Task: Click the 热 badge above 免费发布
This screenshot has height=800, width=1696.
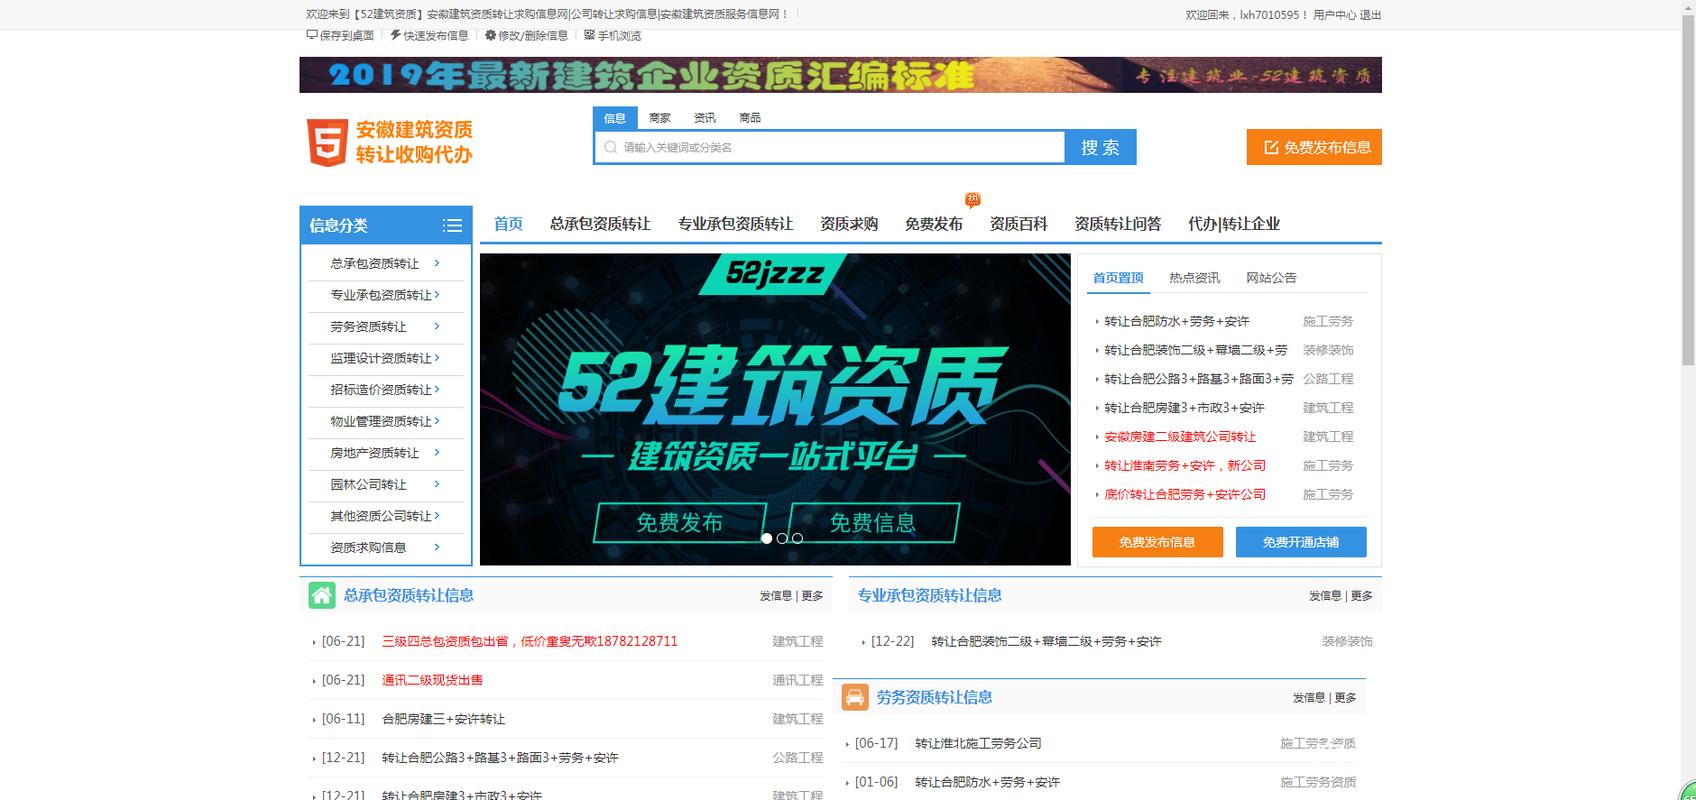Action: (972, 200)
